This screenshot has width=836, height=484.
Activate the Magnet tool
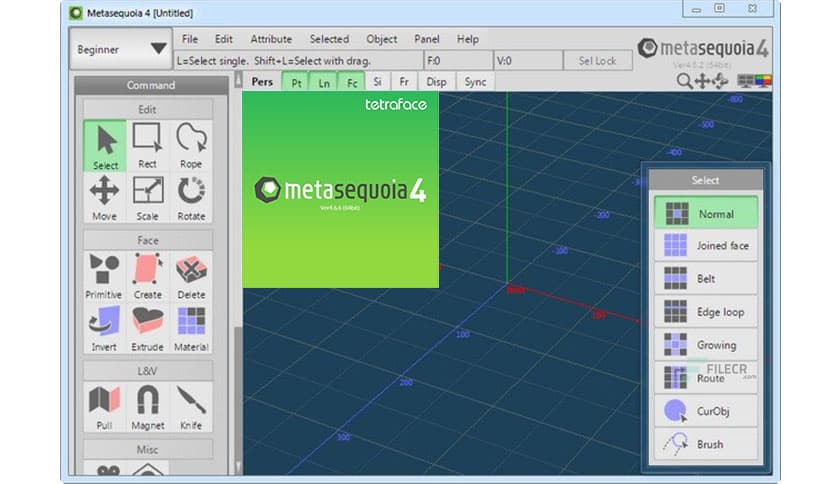[147, 407]
